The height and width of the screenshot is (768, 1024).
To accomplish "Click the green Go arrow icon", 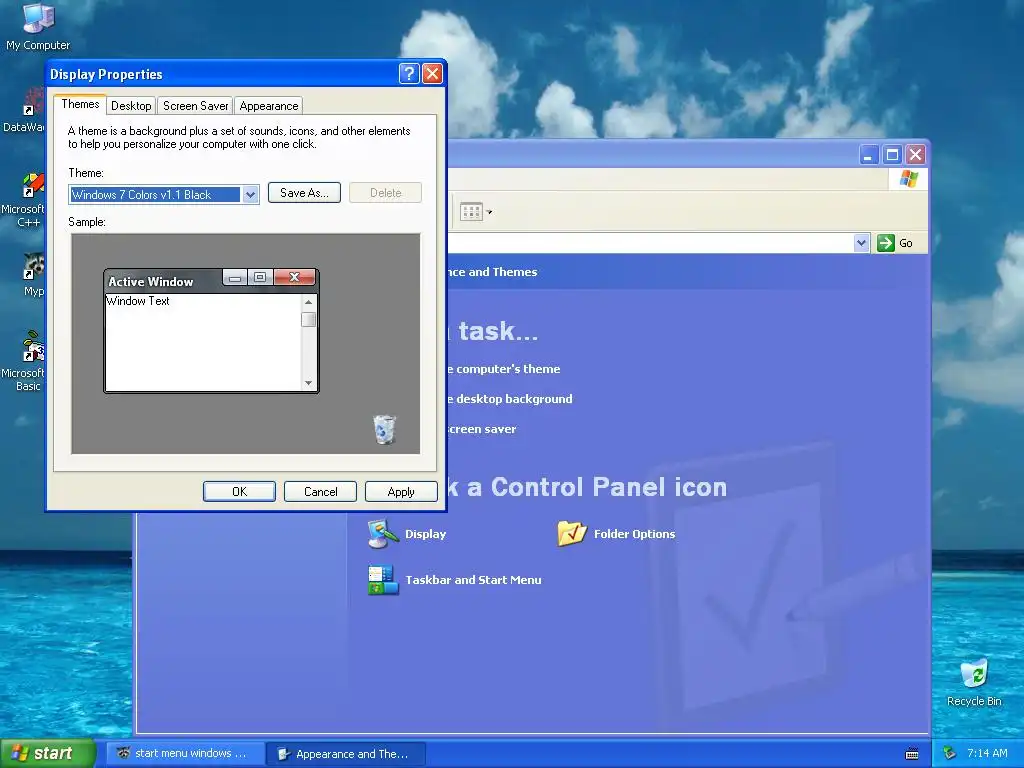I will point(886,243).
